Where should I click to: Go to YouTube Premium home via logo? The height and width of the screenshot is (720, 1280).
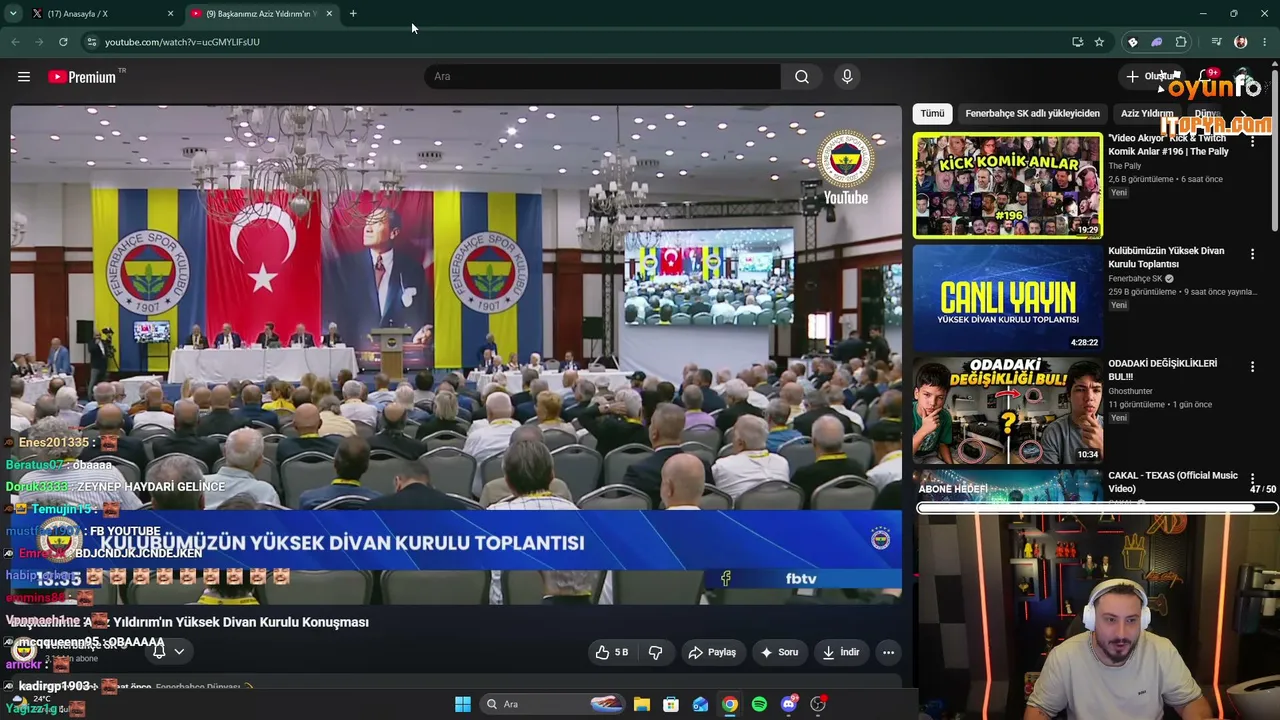[83, 77]
